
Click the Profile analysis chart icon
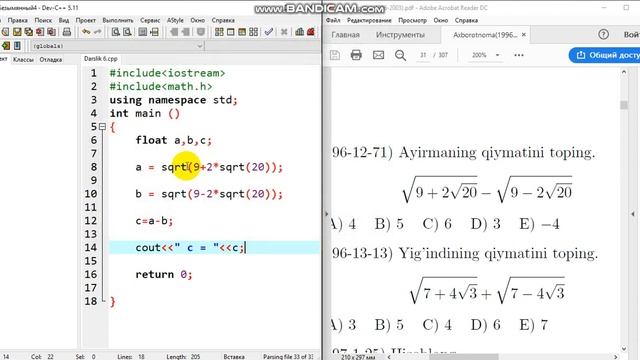pos(300,32)
